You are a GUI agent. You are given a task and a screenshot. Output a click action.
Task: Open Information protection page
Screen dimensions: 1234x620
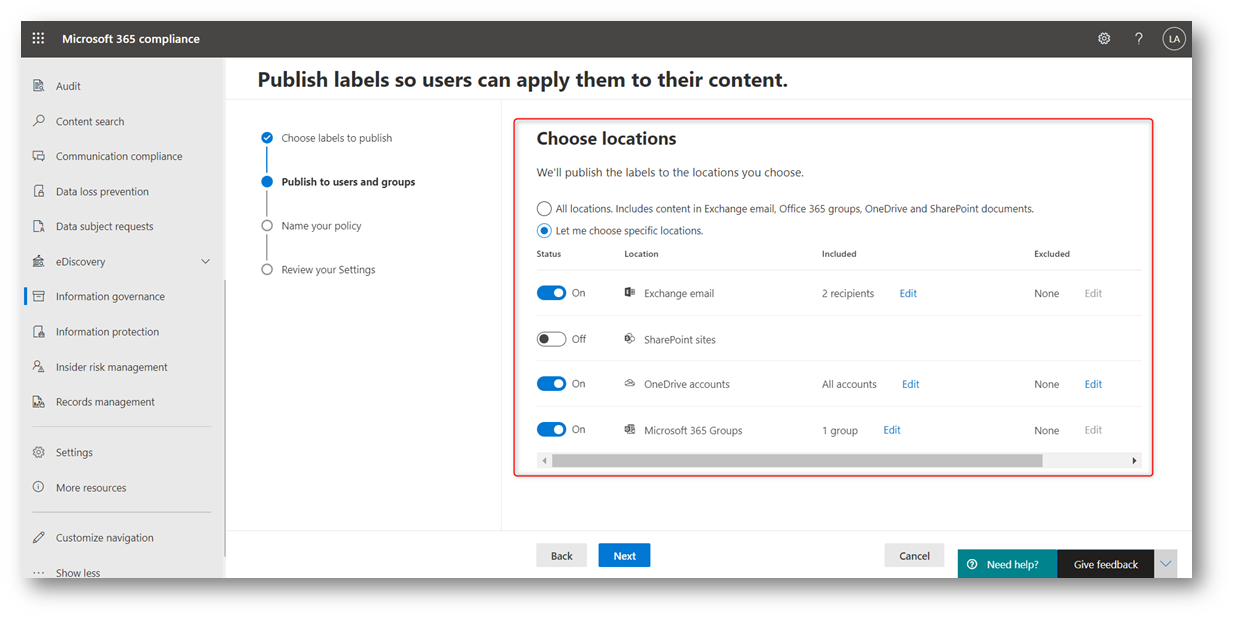[107, 331]
